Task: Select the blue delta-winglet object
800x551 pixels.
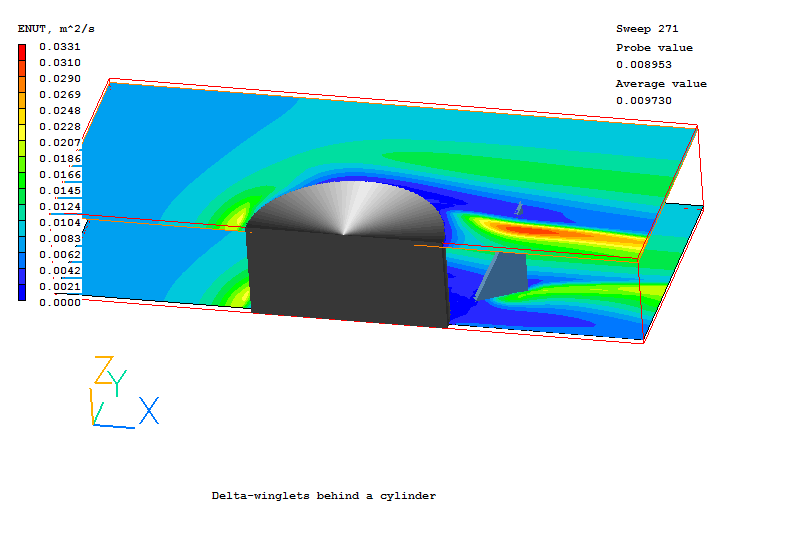Action: [503, 274]
